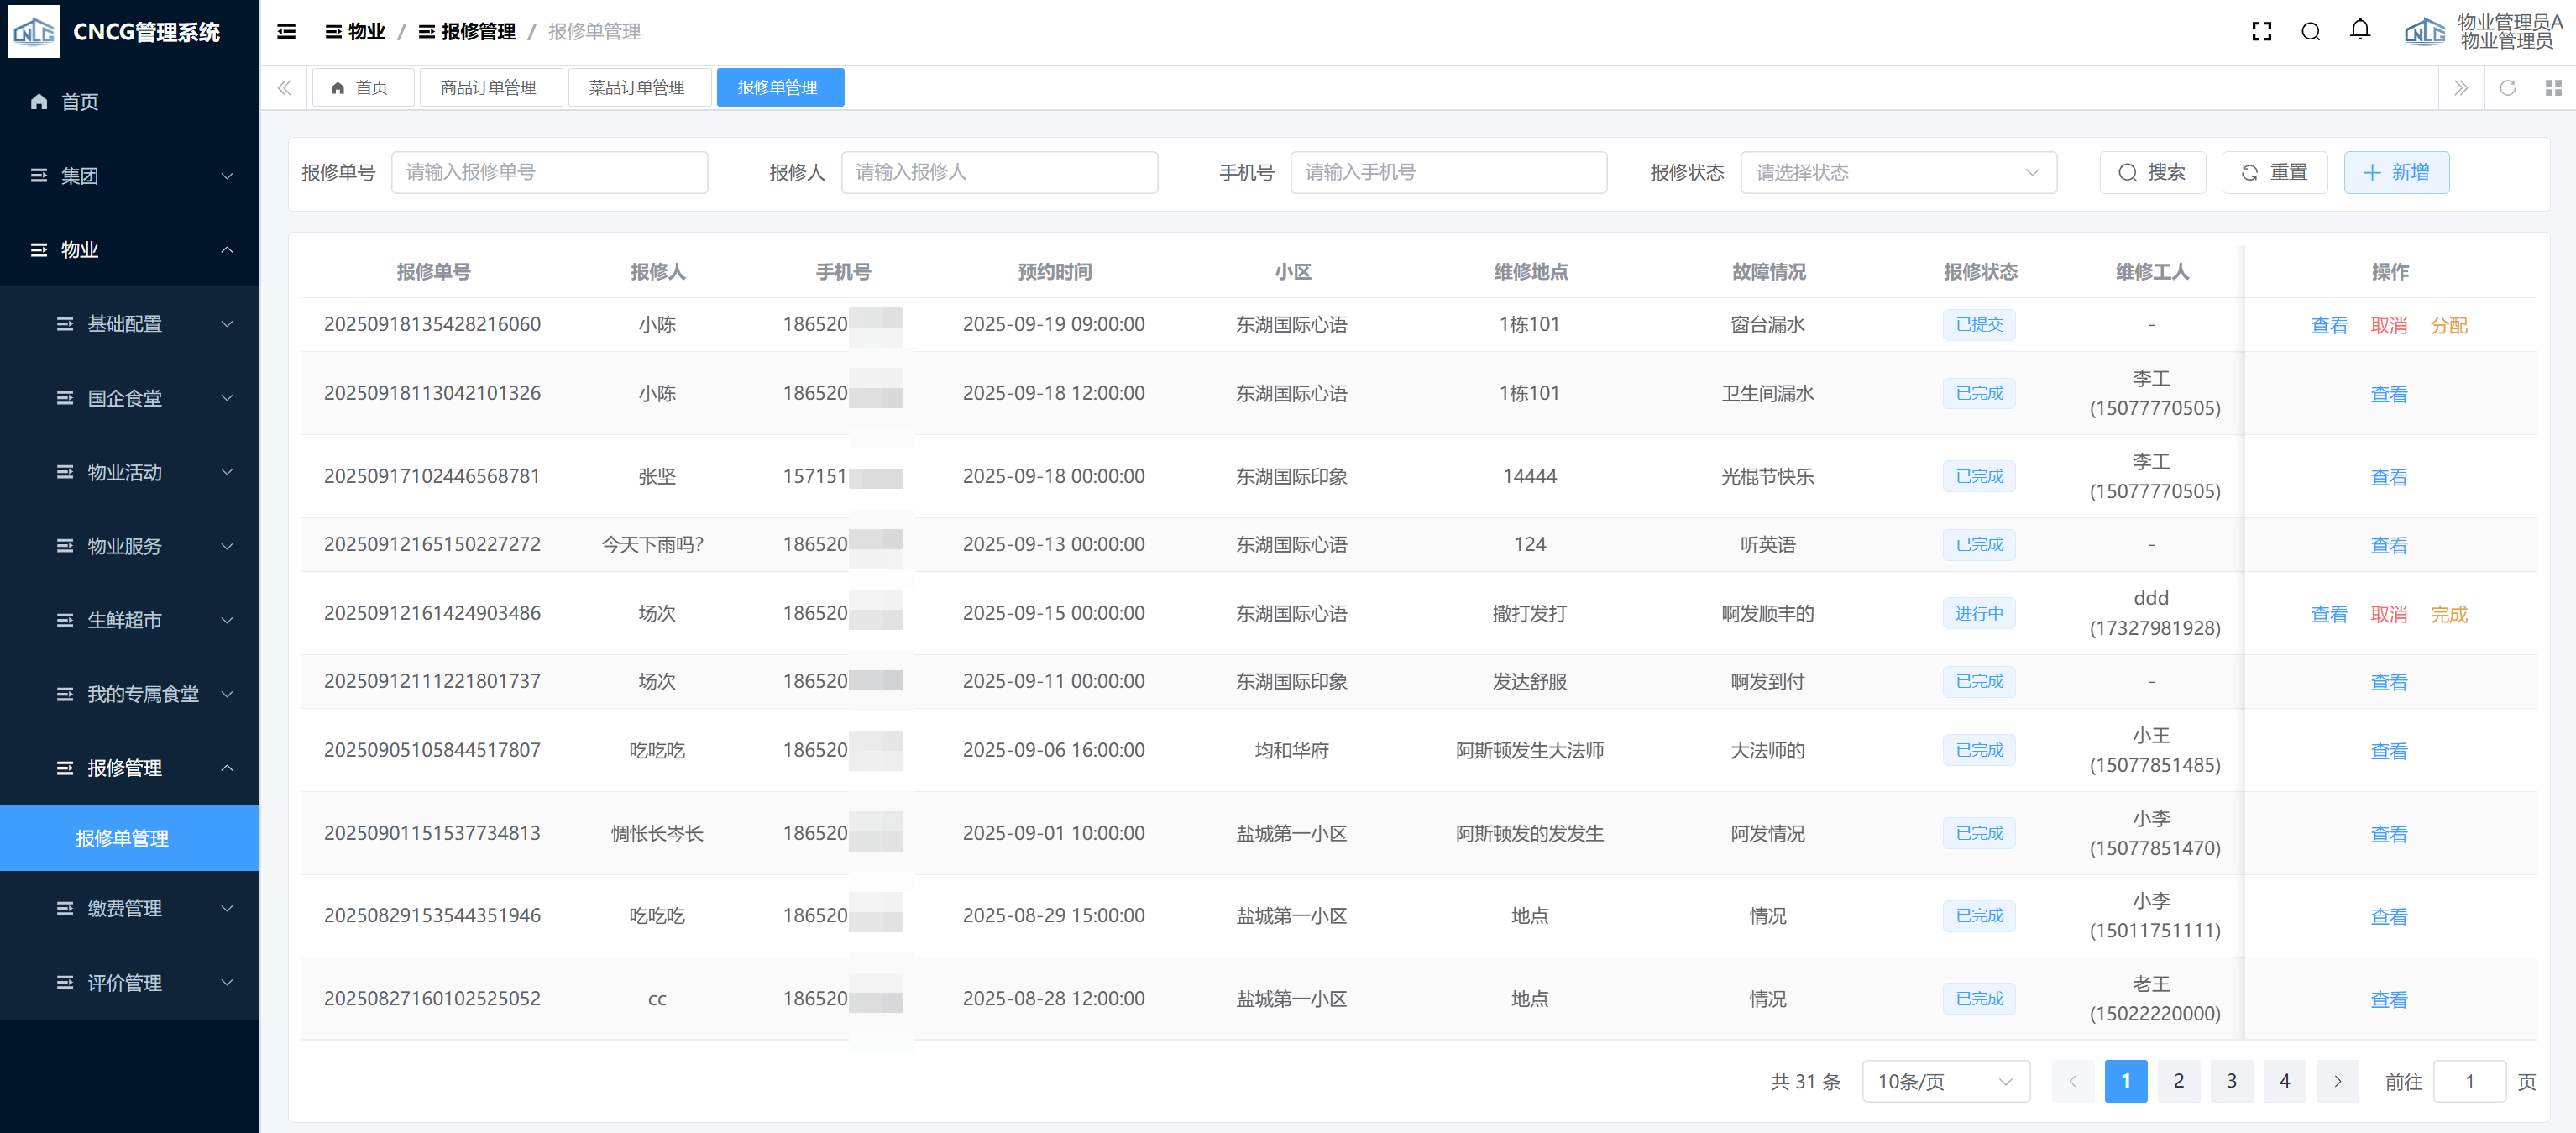Open the tab grid options icon
Screen dimensions: 2576x1133
click(2553, 88)
